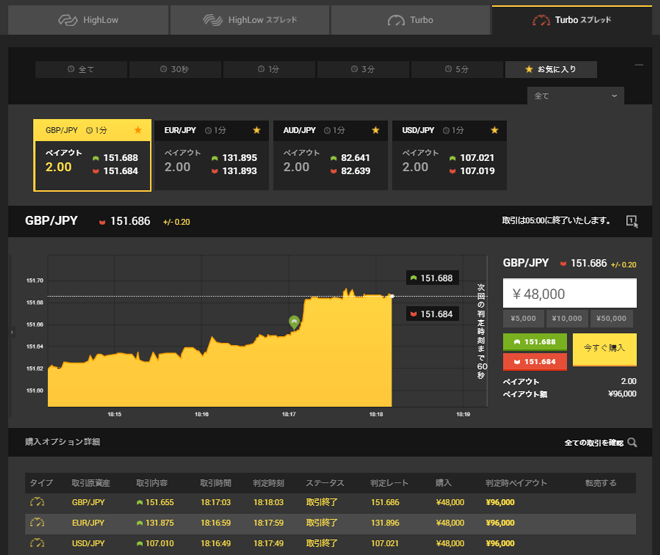Click the chart's 151.684 low price label
This screenshot has width=660, height=555.
click(x=432, y=314)
